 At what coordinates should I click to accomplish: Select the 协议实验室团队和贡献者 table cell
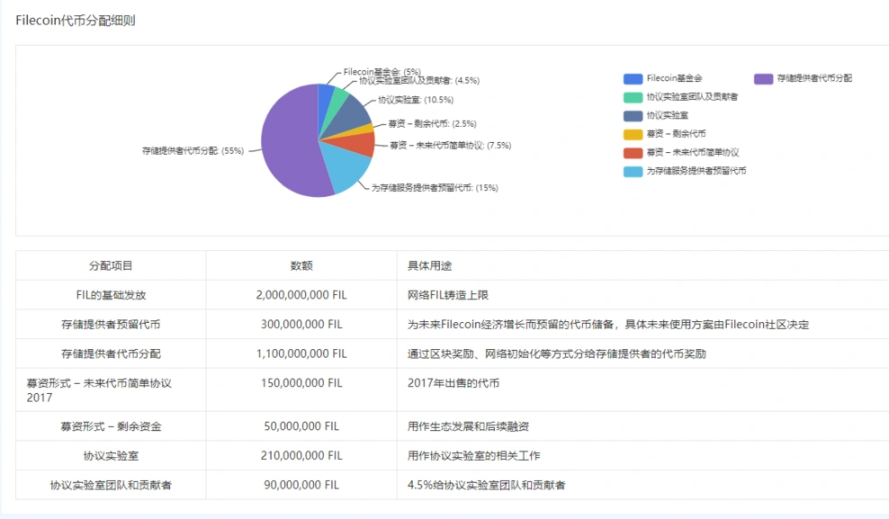[x=111, y=485]
